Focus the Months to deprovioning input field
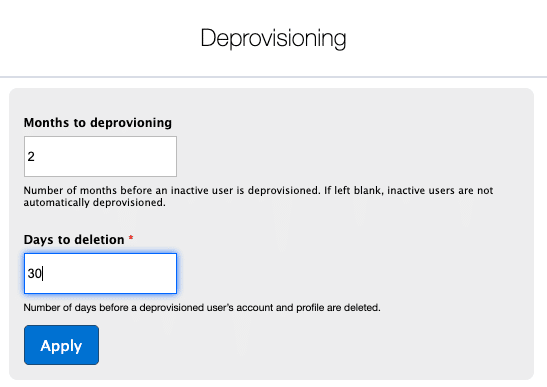The width and height of the screenshot is (547, 387). 100,156
